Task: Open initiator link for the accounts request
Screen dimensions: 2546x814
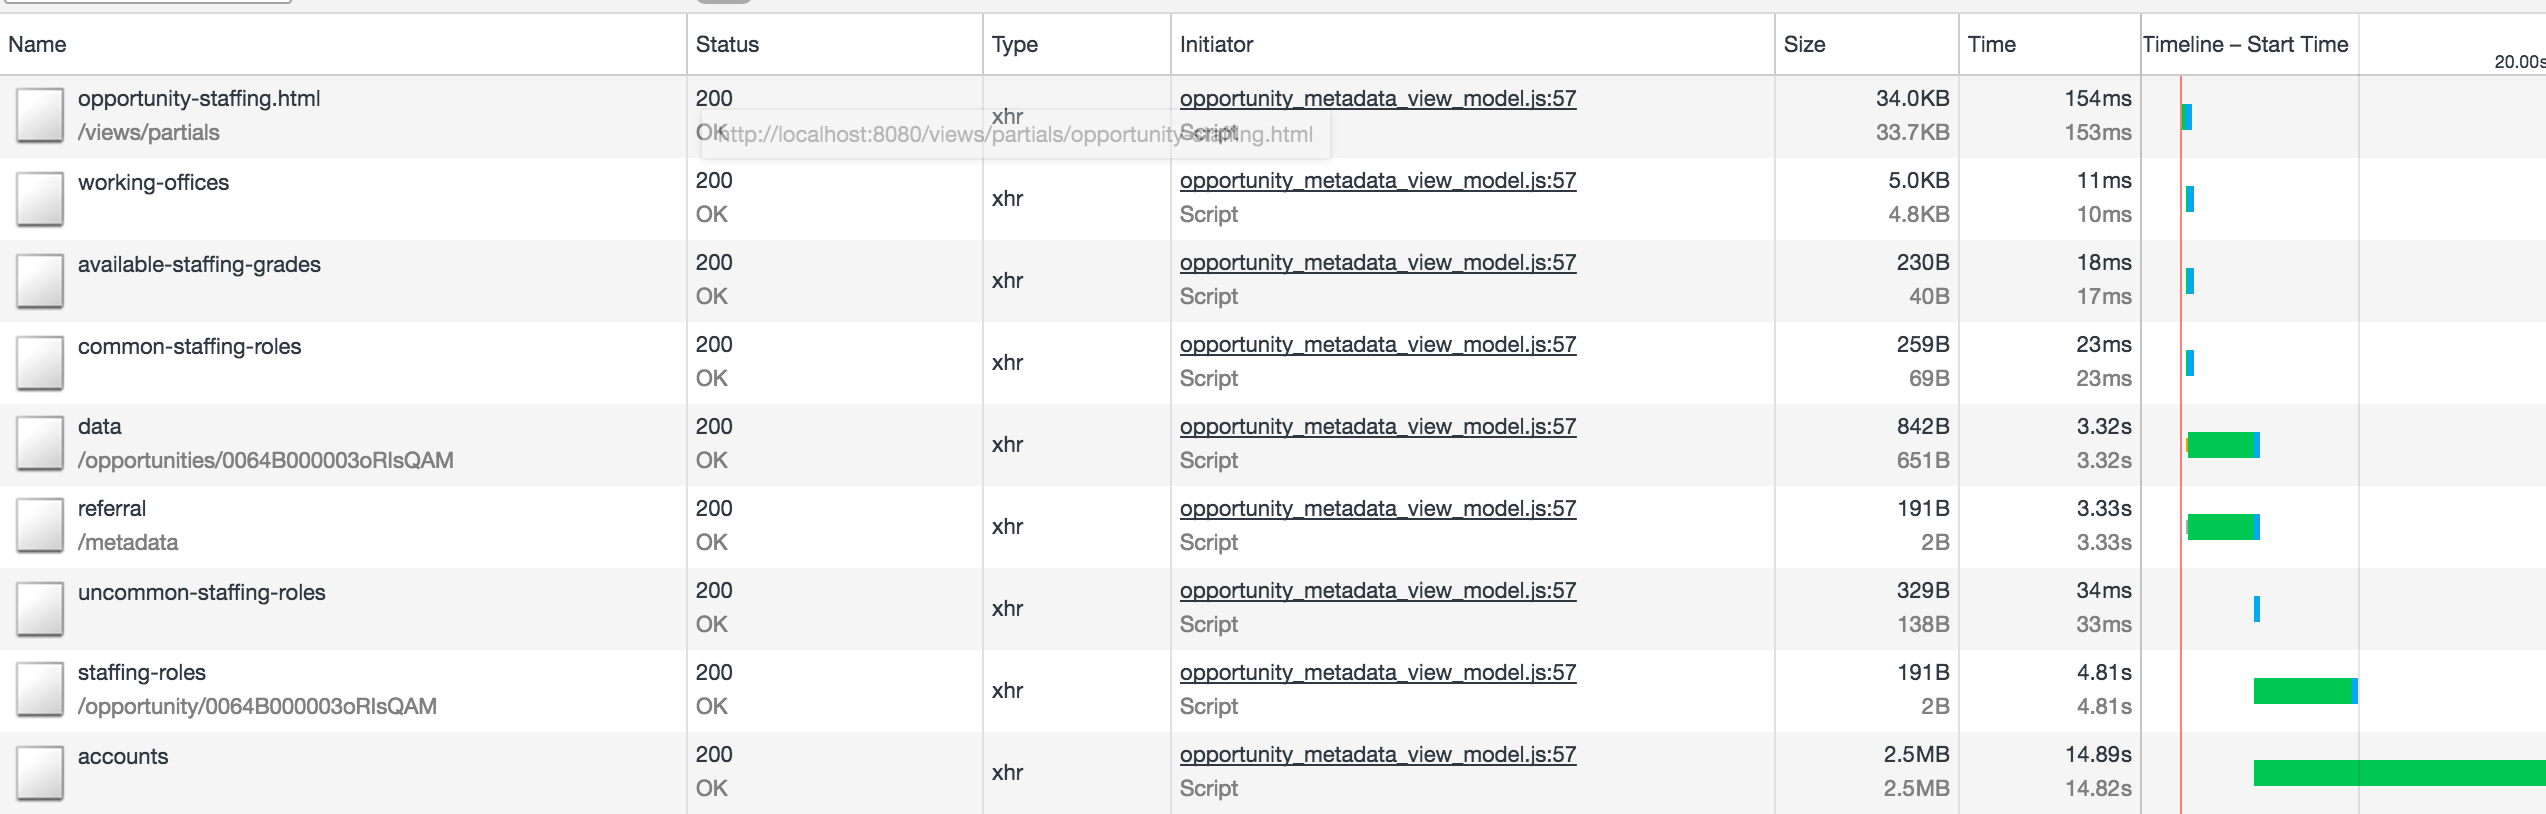Action: (x=1378, y=755)
